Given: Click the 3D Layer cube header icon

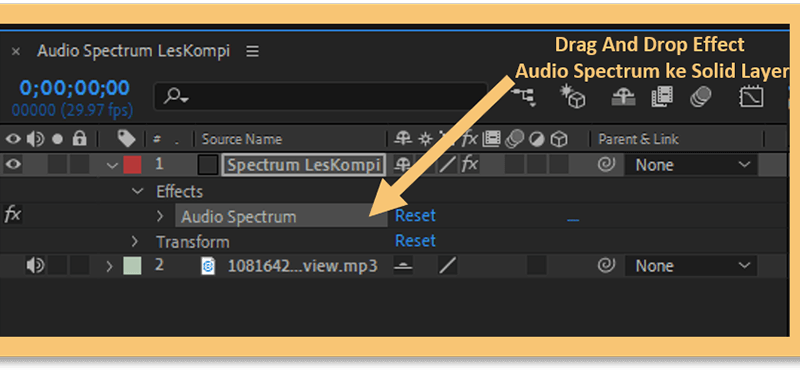Looking at the screenshot, I should tap(560, 139).
